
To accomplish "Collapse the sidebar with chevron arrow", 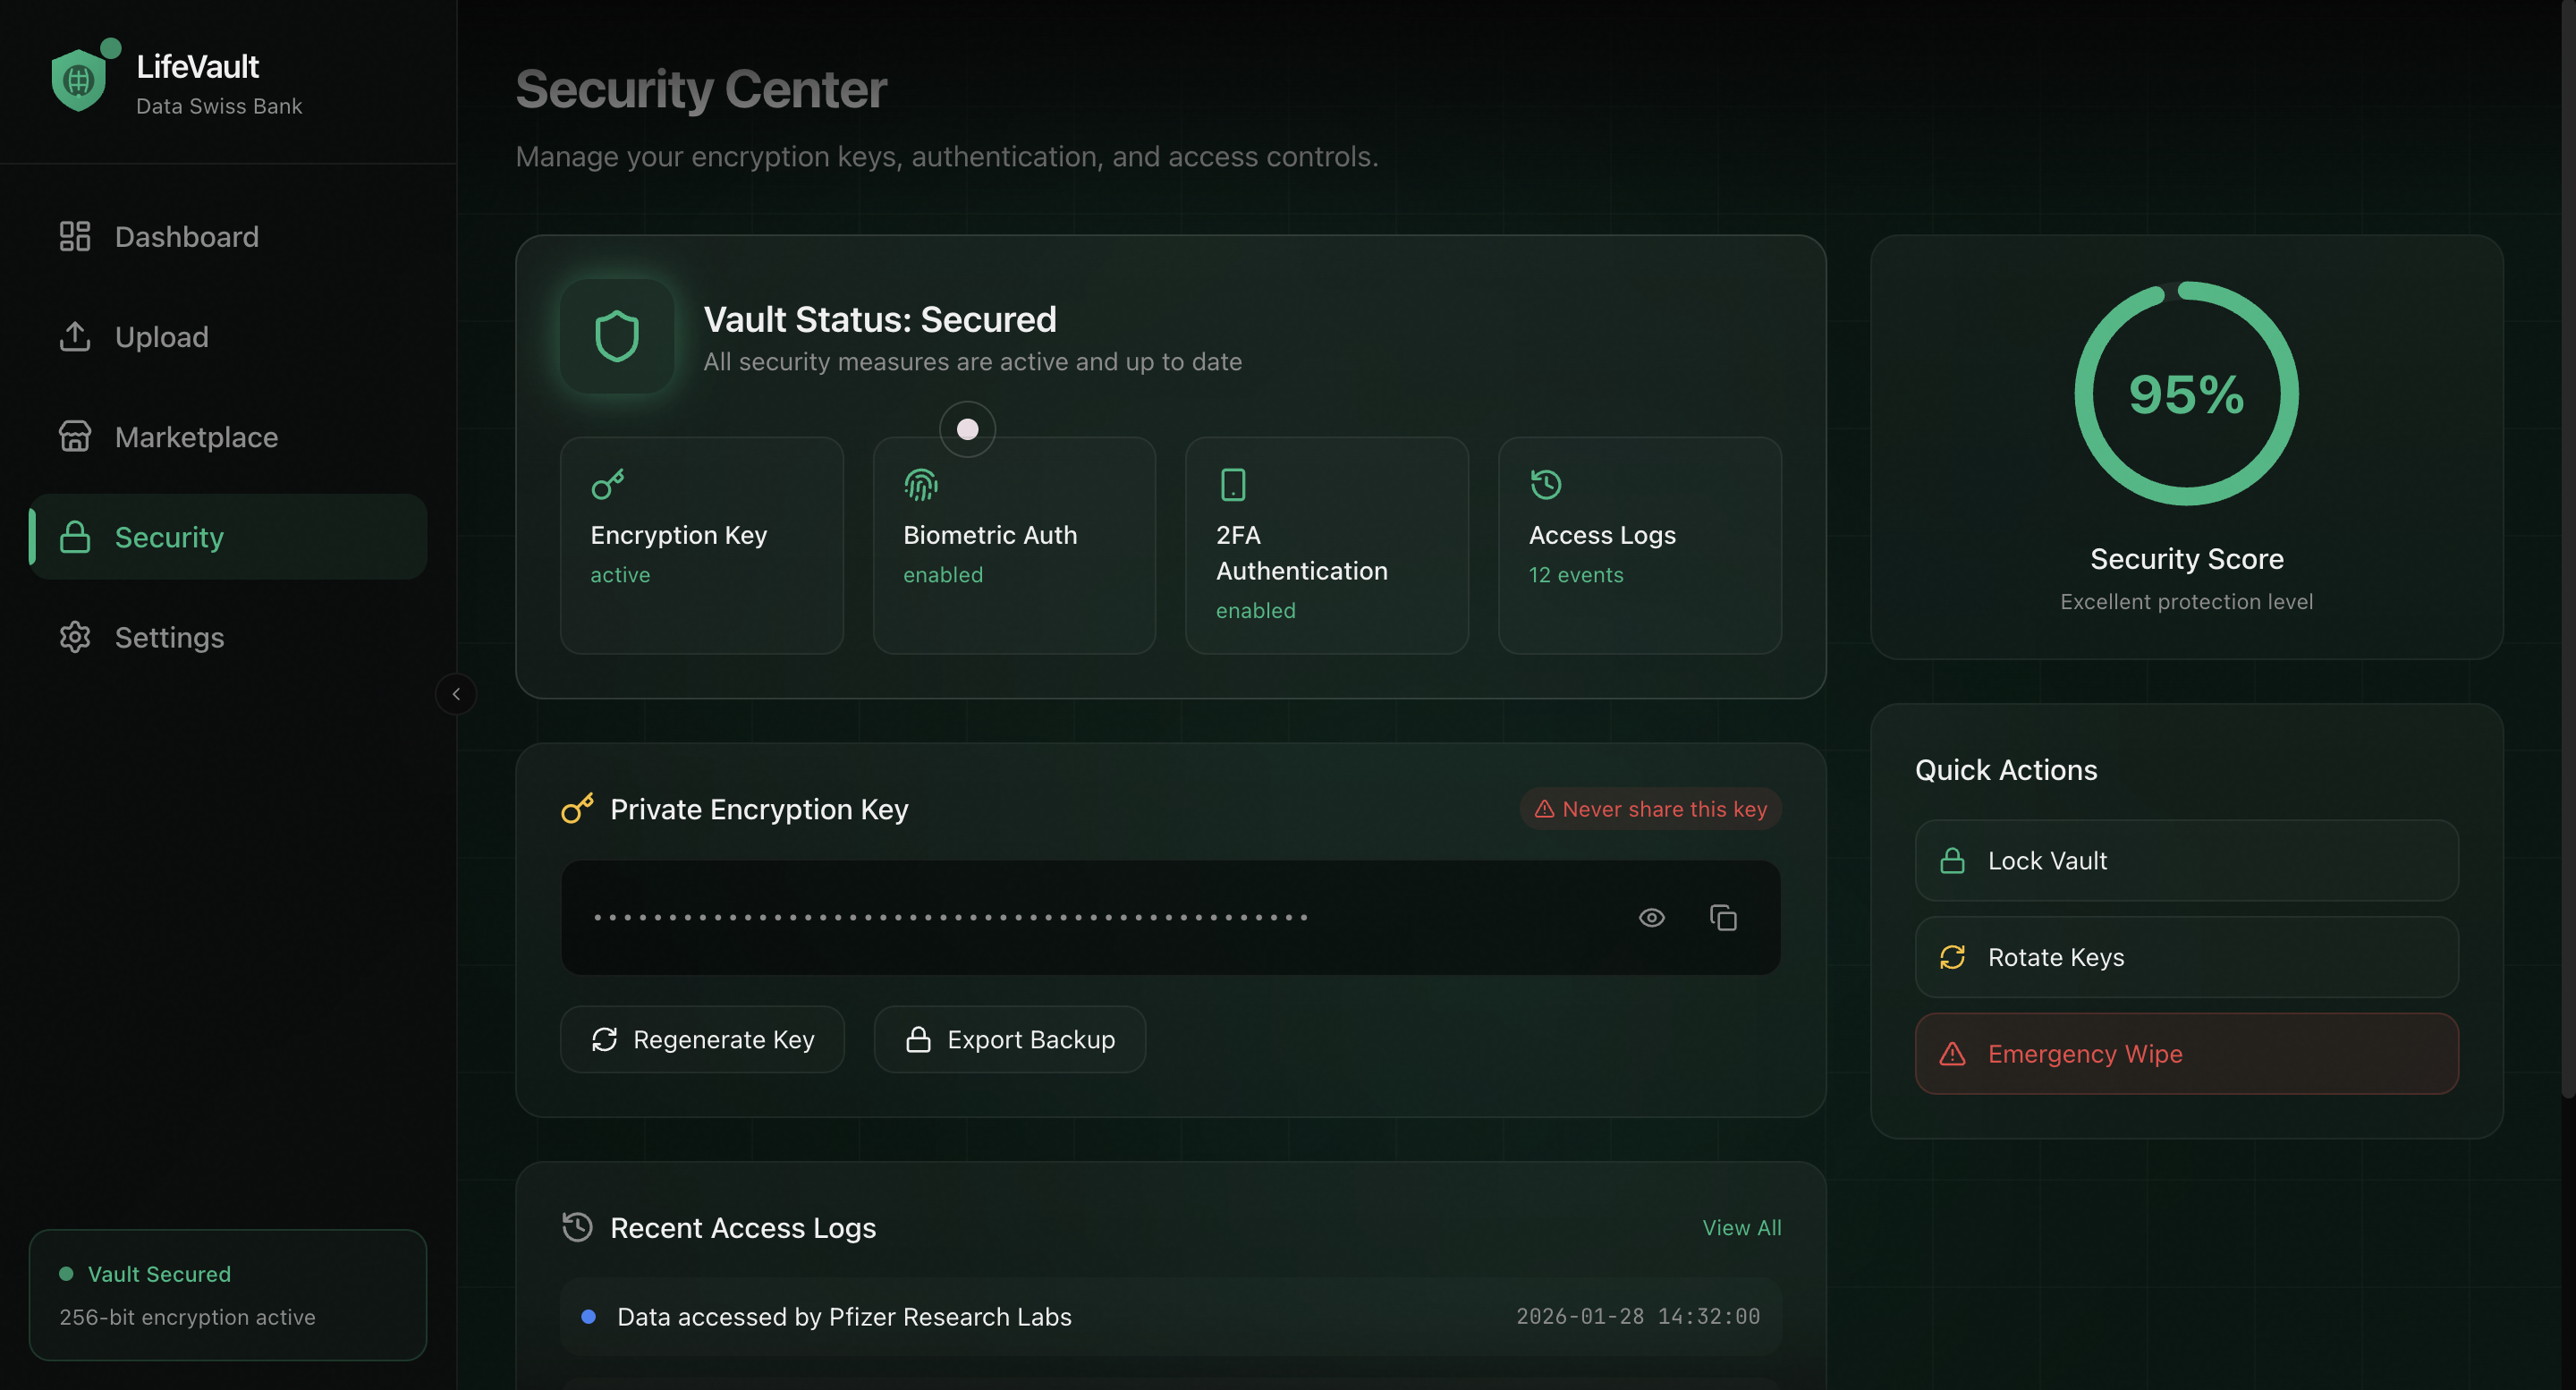I will [456, 694].
